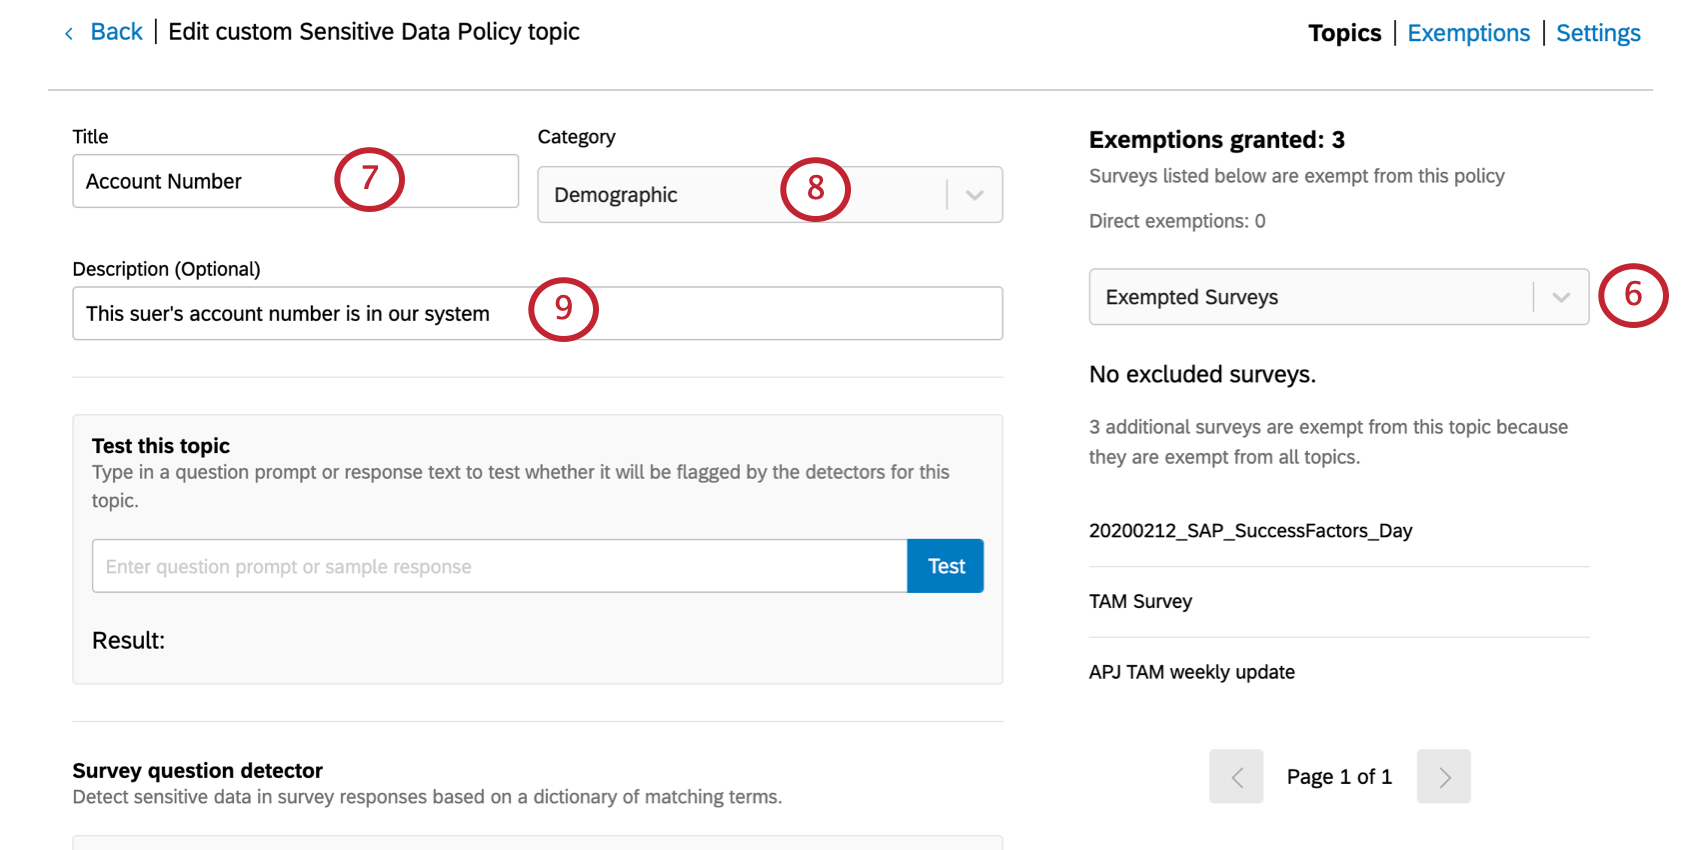Switch to the Exemptions tab
Screen dimensions: 1700x850
[x=1468, y=33]
